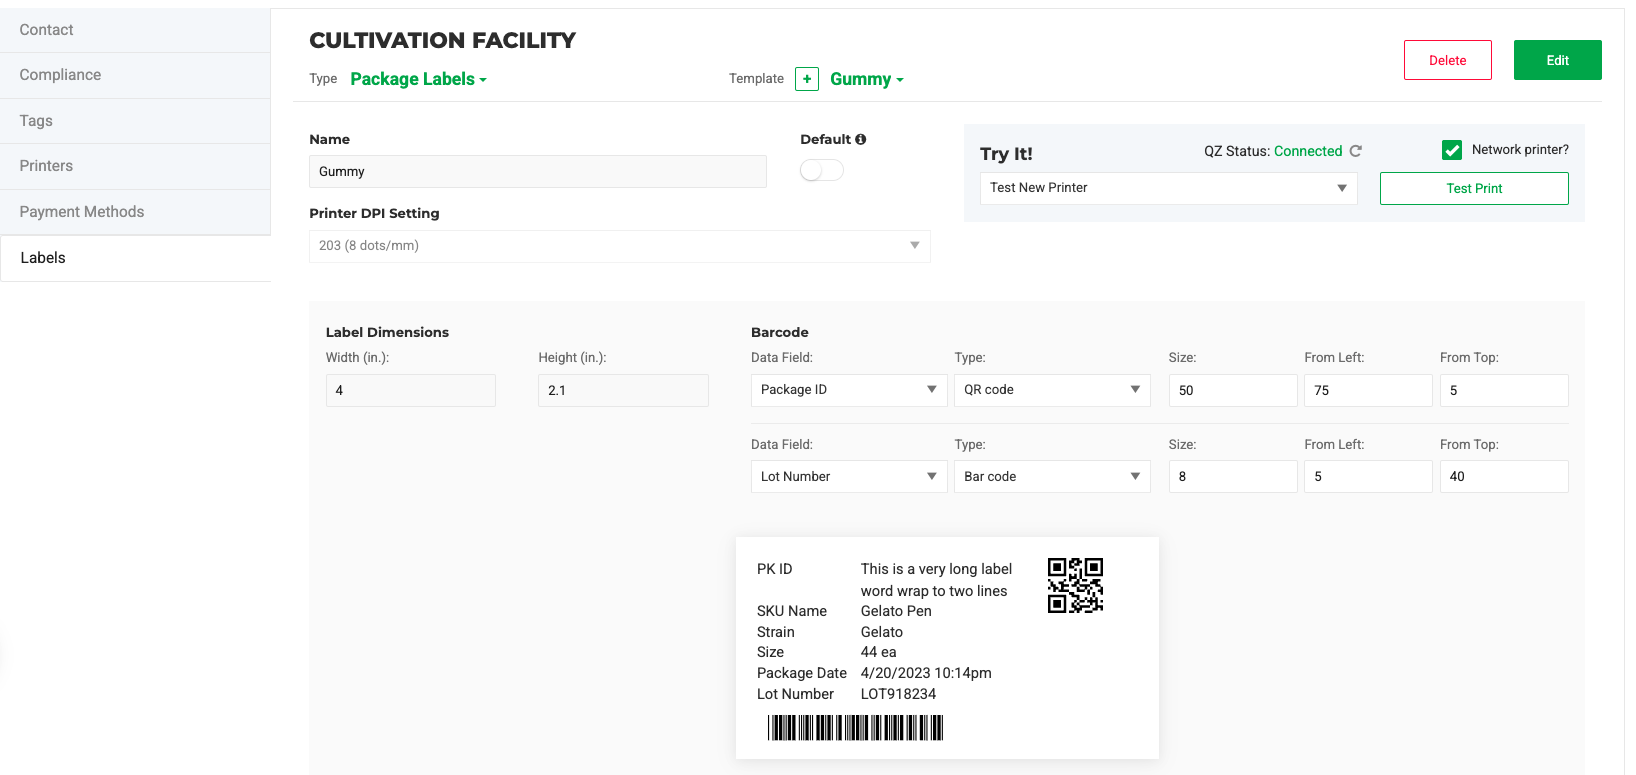Image resolution: width=1636 pixels, height=775 pixels.
Task: Open the Bar code type dropdown
Action: point(1052,477)
